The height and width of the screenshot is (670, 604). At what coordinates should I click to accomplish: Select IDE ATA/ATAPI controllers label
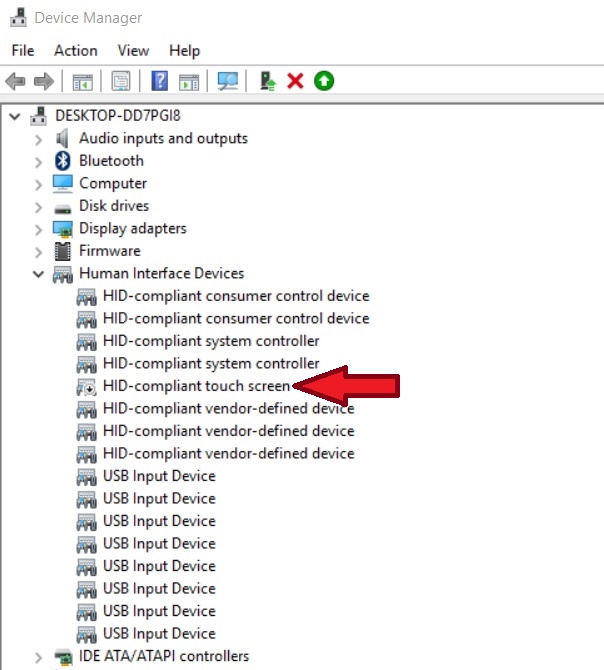tap(164, 656)
